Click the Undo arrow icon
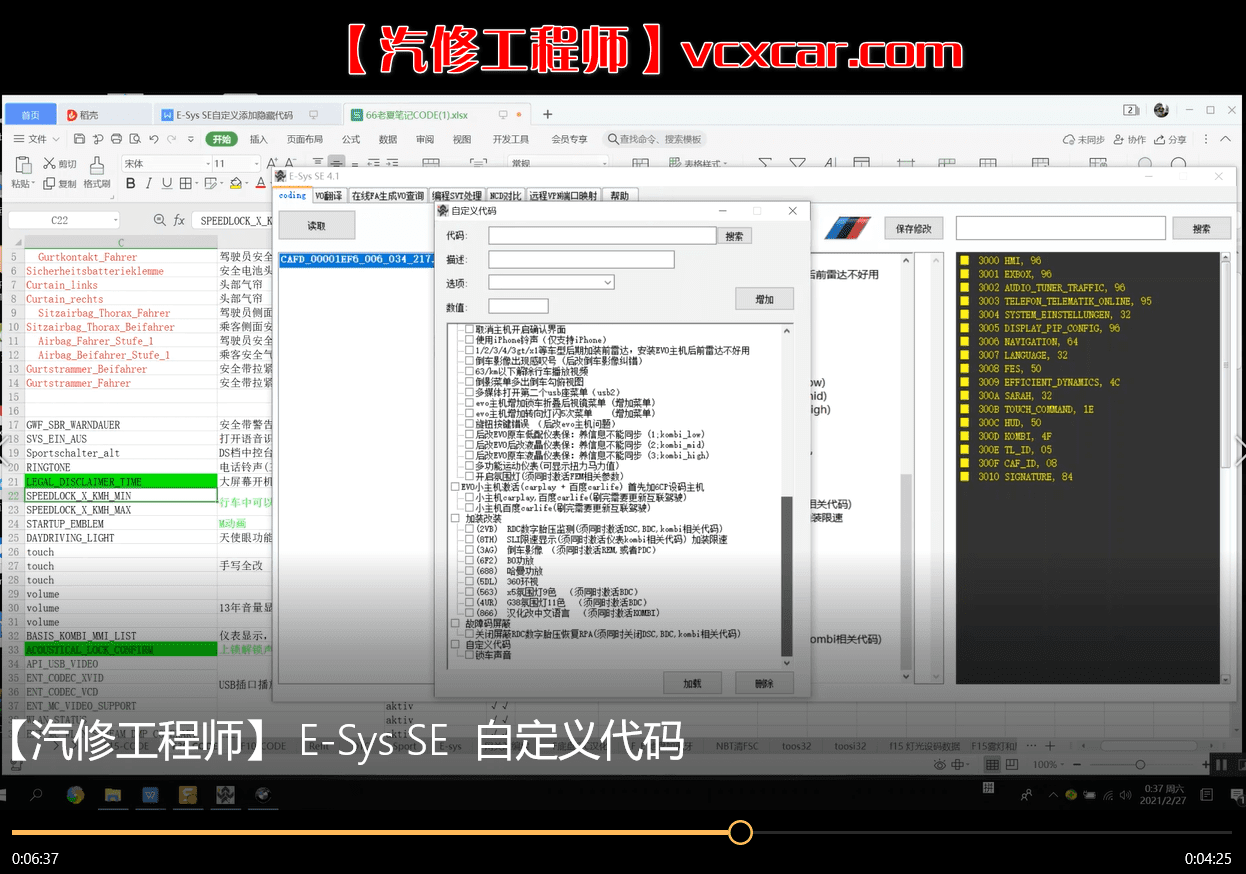This screenshot has width=1246, height=874. (x=153, y=139)
